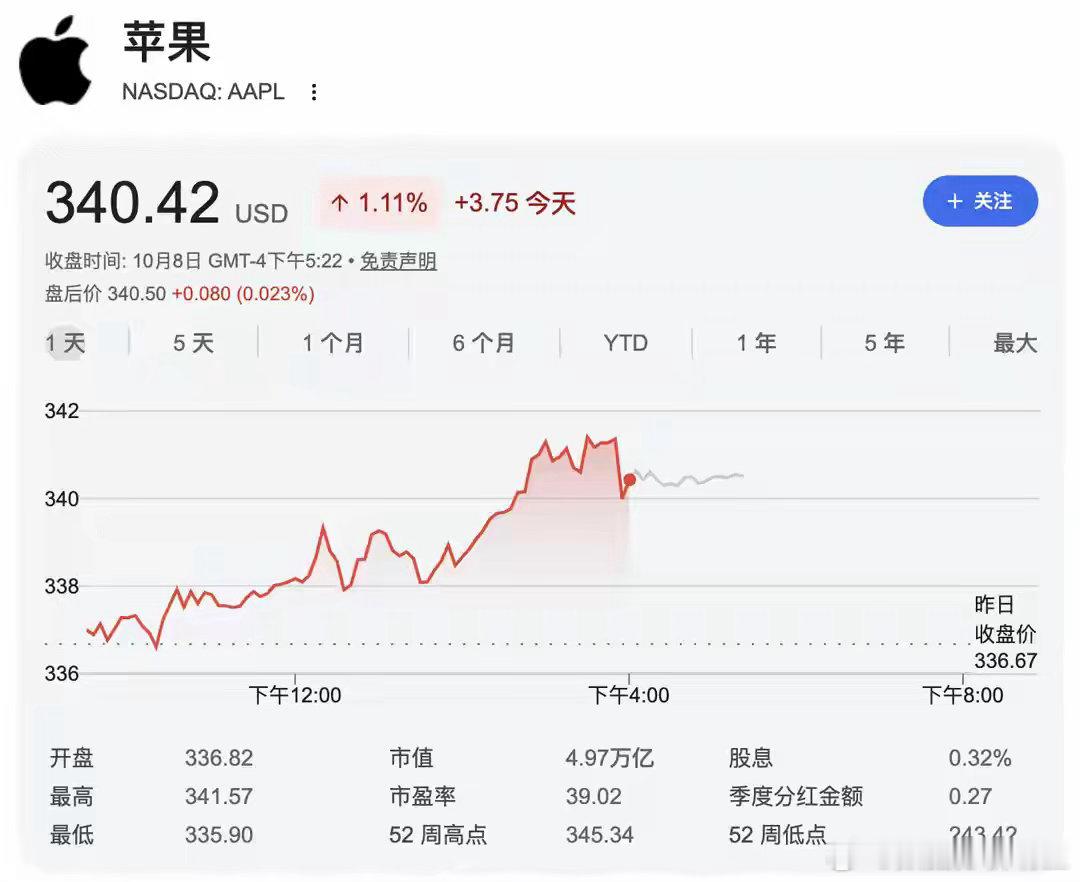Click the blue 关注 follow button
This screenshot has width=1080, height=882.
click(980, 201)
